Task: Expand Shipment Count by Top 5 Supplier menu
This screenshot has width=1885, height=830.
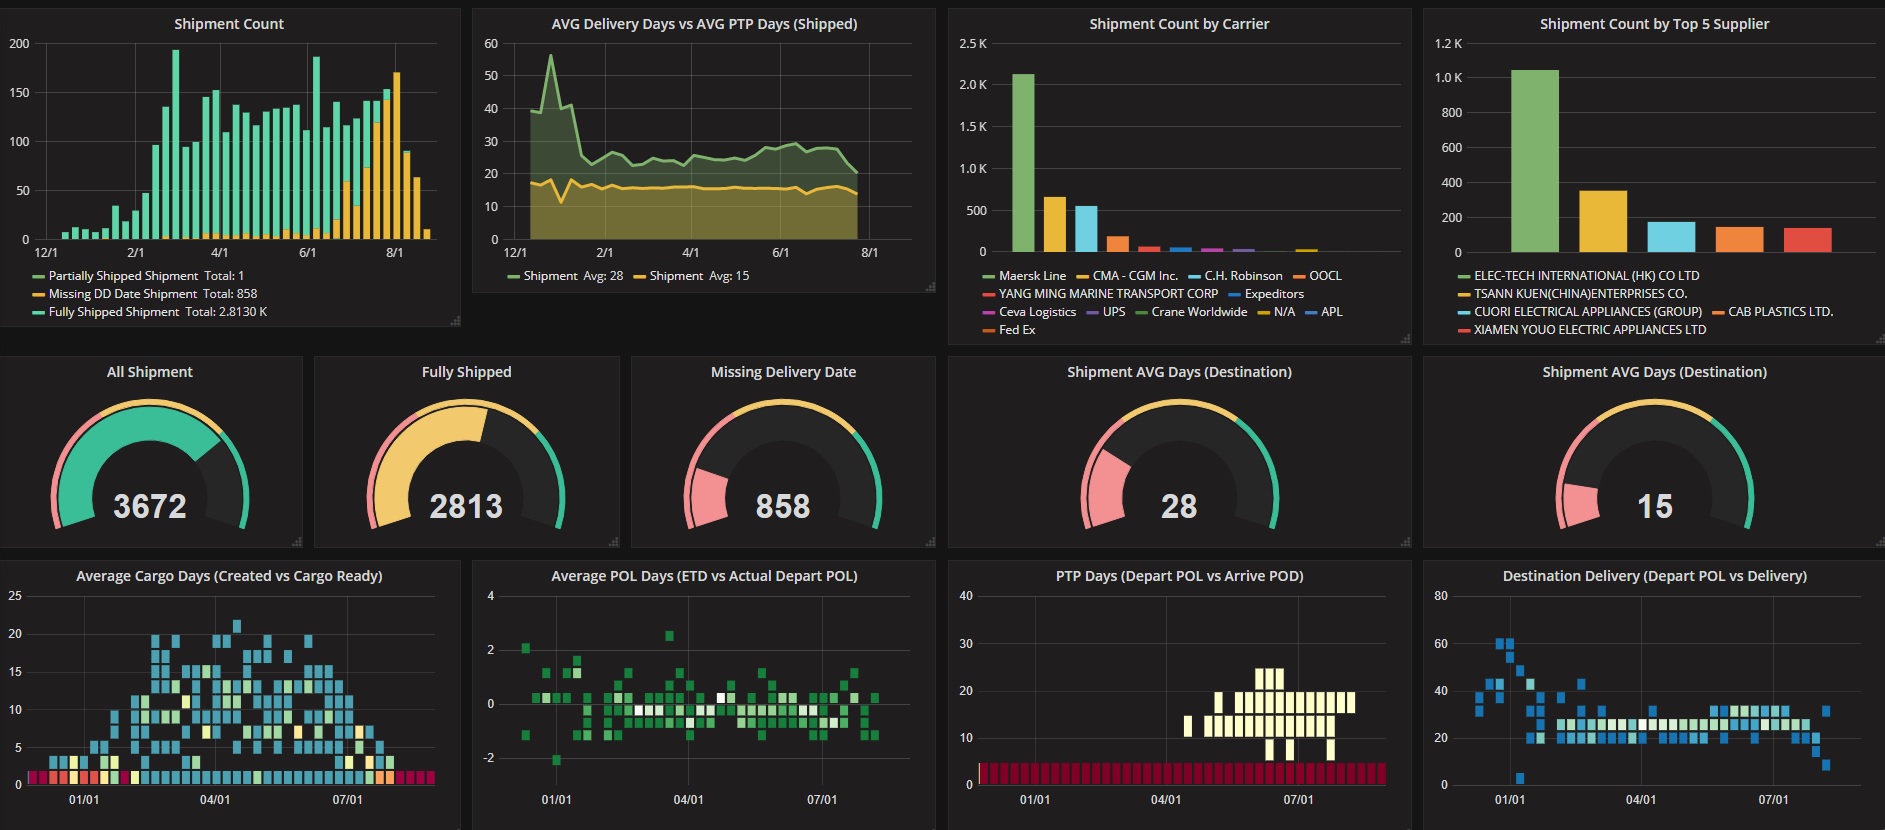Action: [x=1654, y=24]
